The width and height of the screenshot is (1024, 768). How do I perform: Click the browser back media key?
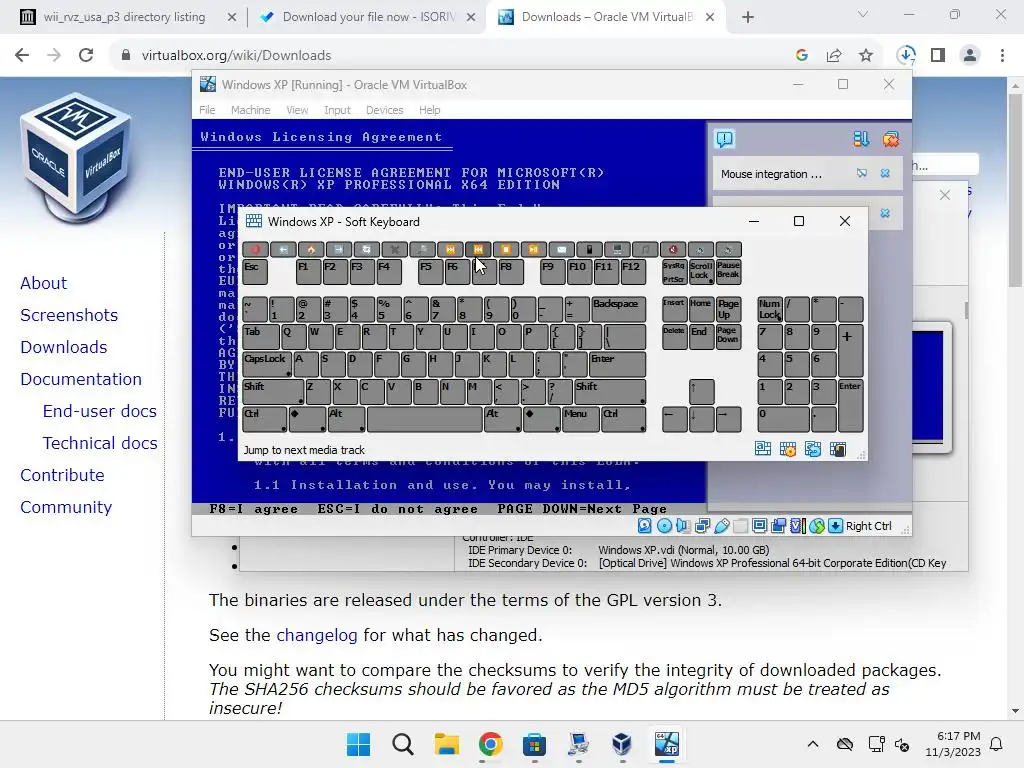point(283,249)
